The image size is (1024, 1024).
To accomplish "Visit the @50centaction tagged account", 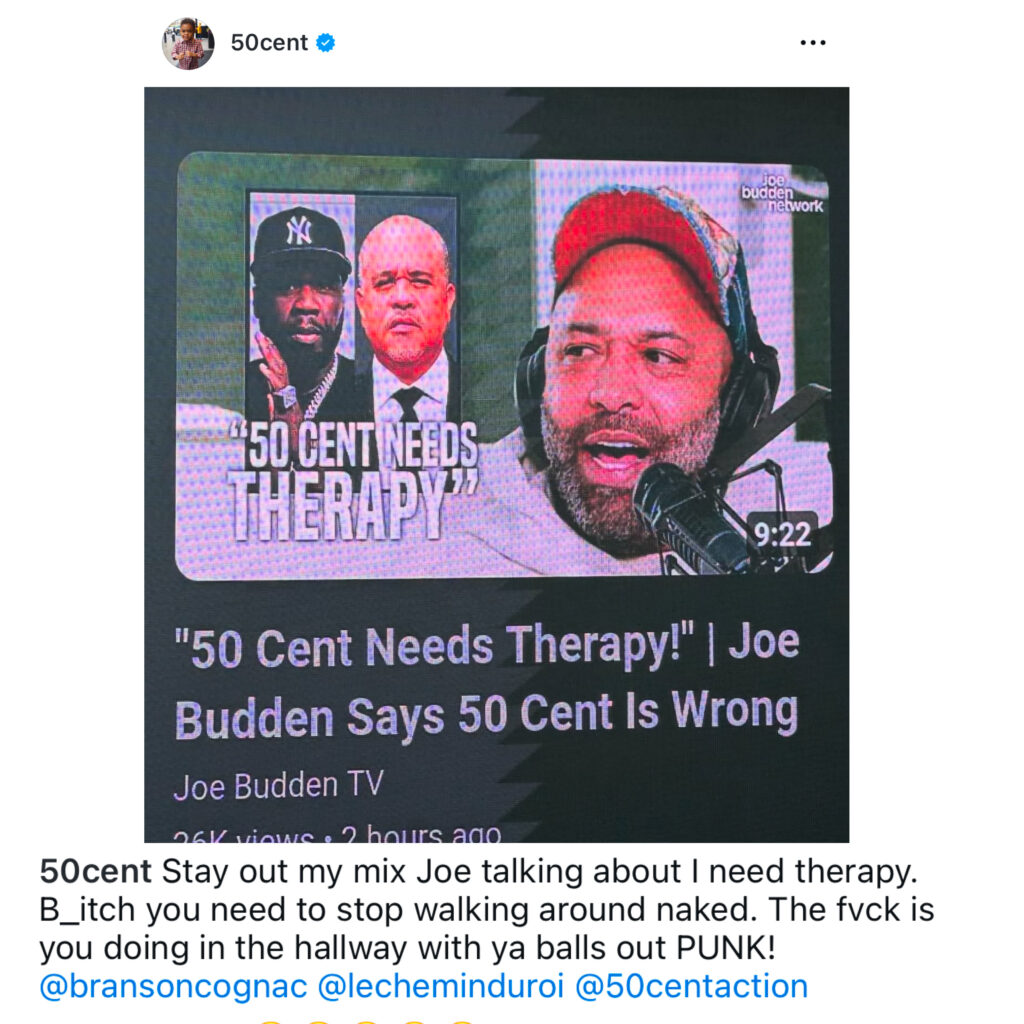I will (x=692, y=986).
